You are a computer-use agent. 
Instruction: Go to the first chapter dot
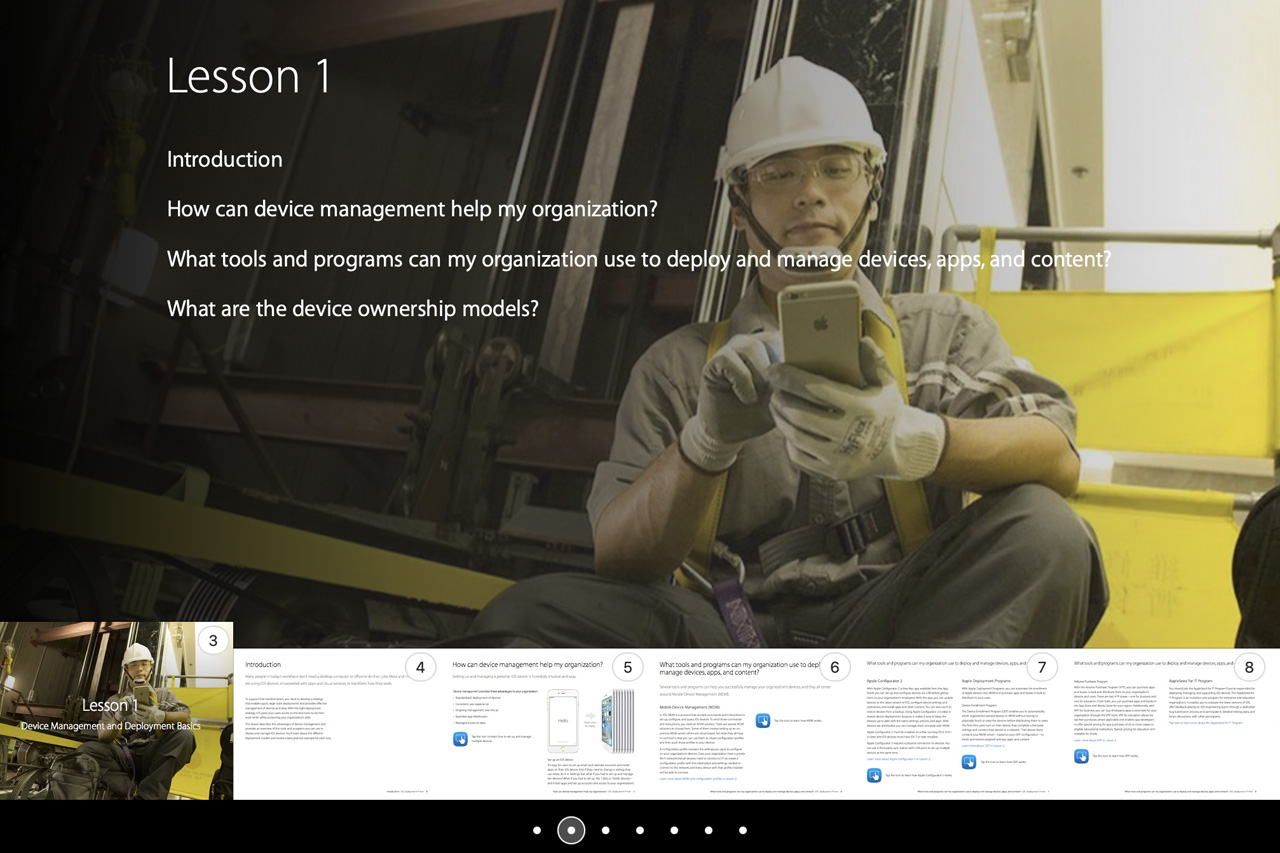point(537,830)
